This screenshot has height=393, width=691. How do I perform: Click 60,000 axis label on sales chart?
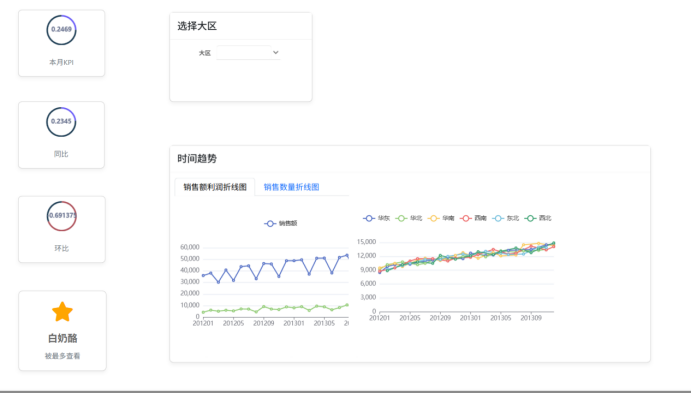pos(189,247)
